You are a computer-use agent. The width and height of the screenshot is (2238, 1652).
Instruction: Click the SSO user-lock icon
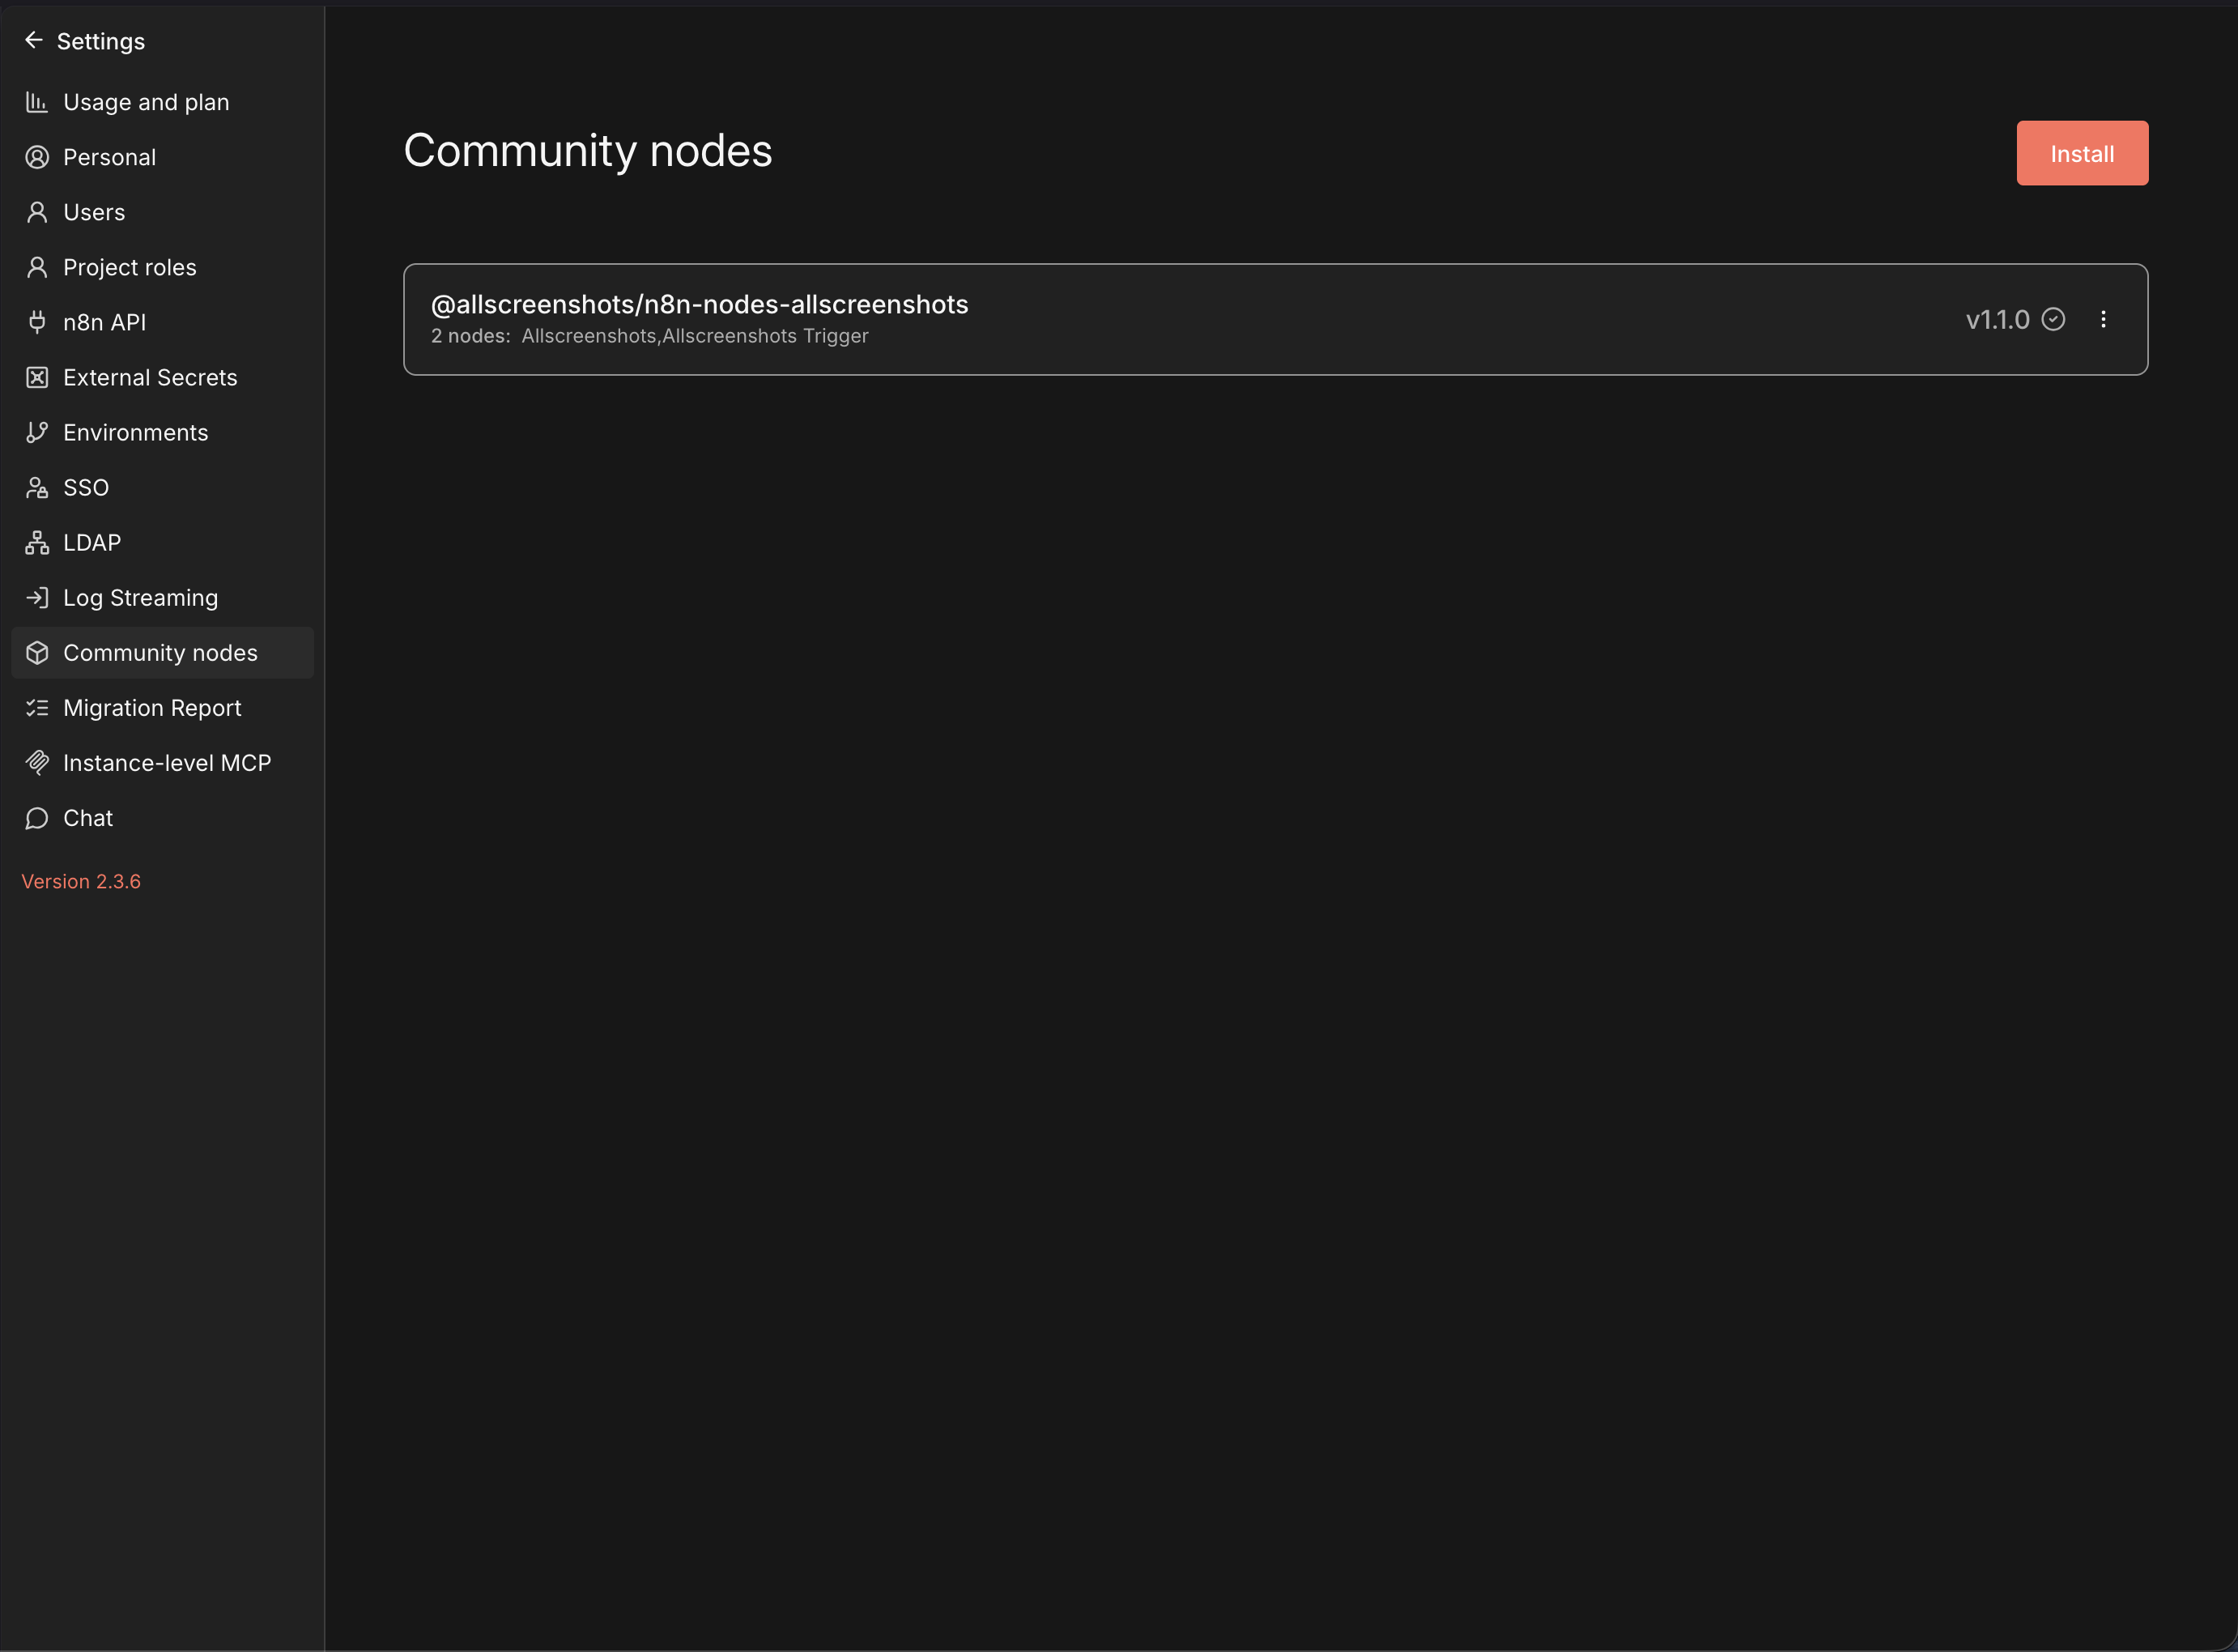37,487
